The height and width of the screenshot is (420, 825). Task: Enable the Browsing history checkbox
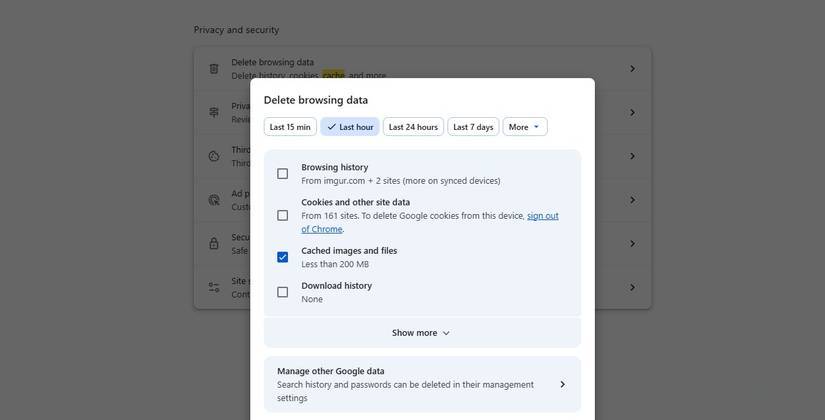(x=282, y=174)
